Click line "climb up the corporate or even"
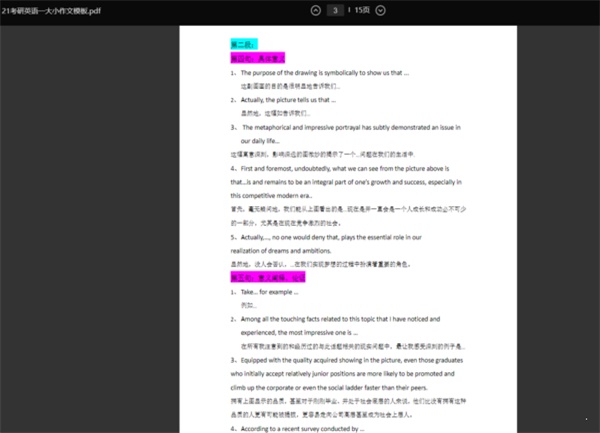 click(329, 388)
